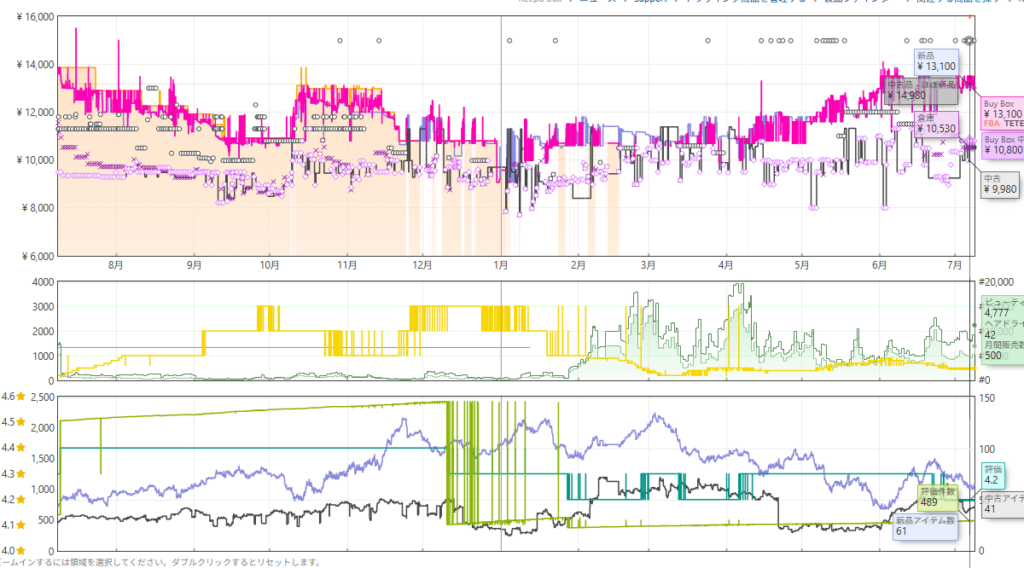Click the 4.3 star rating axis icon
Image resolution: width=1024 pixels, height=568 pixels.
pos(22,473)
